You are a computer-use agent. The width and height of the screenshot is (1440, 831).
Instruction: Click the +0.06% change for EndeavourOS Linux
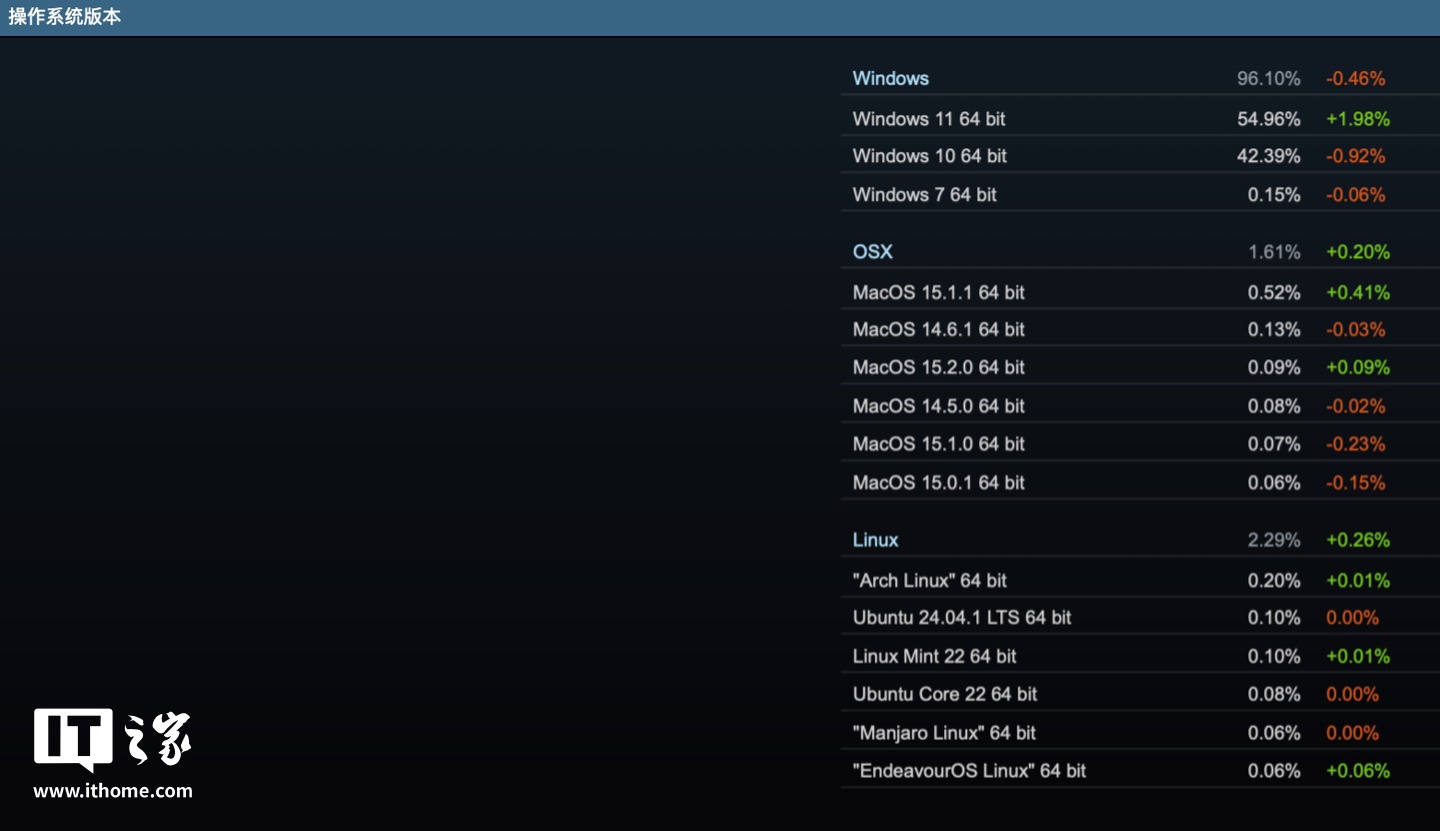(x=1358, y=771)
